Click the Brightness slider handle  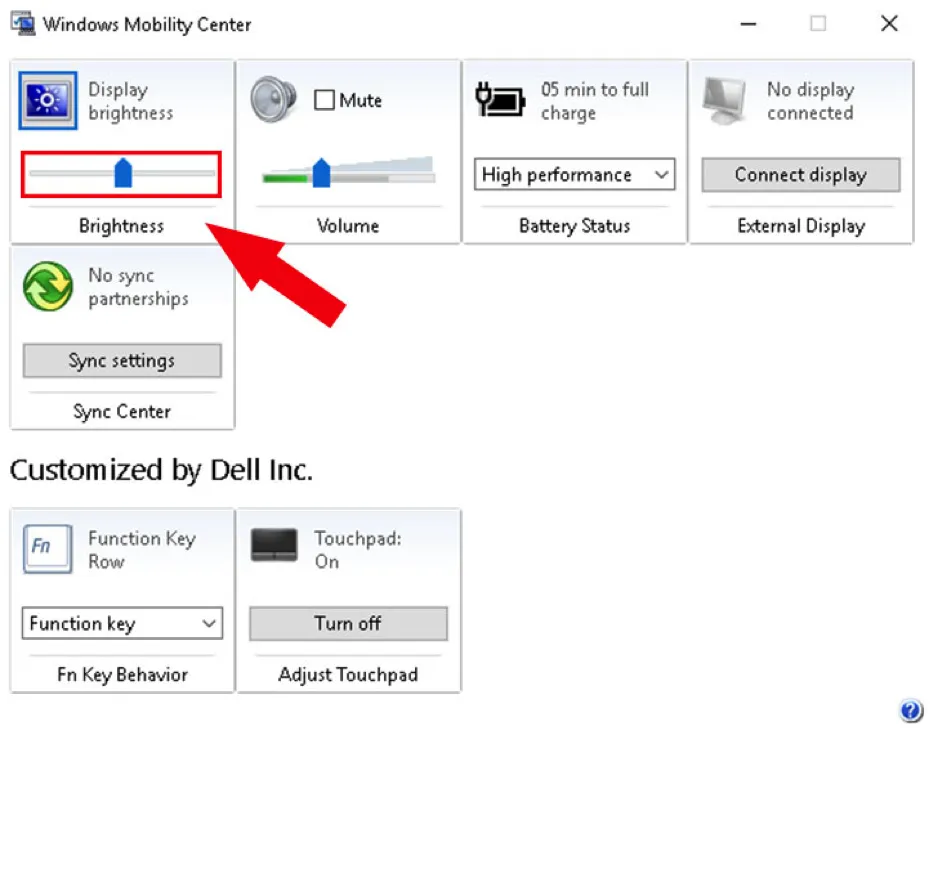click(123, 173)
